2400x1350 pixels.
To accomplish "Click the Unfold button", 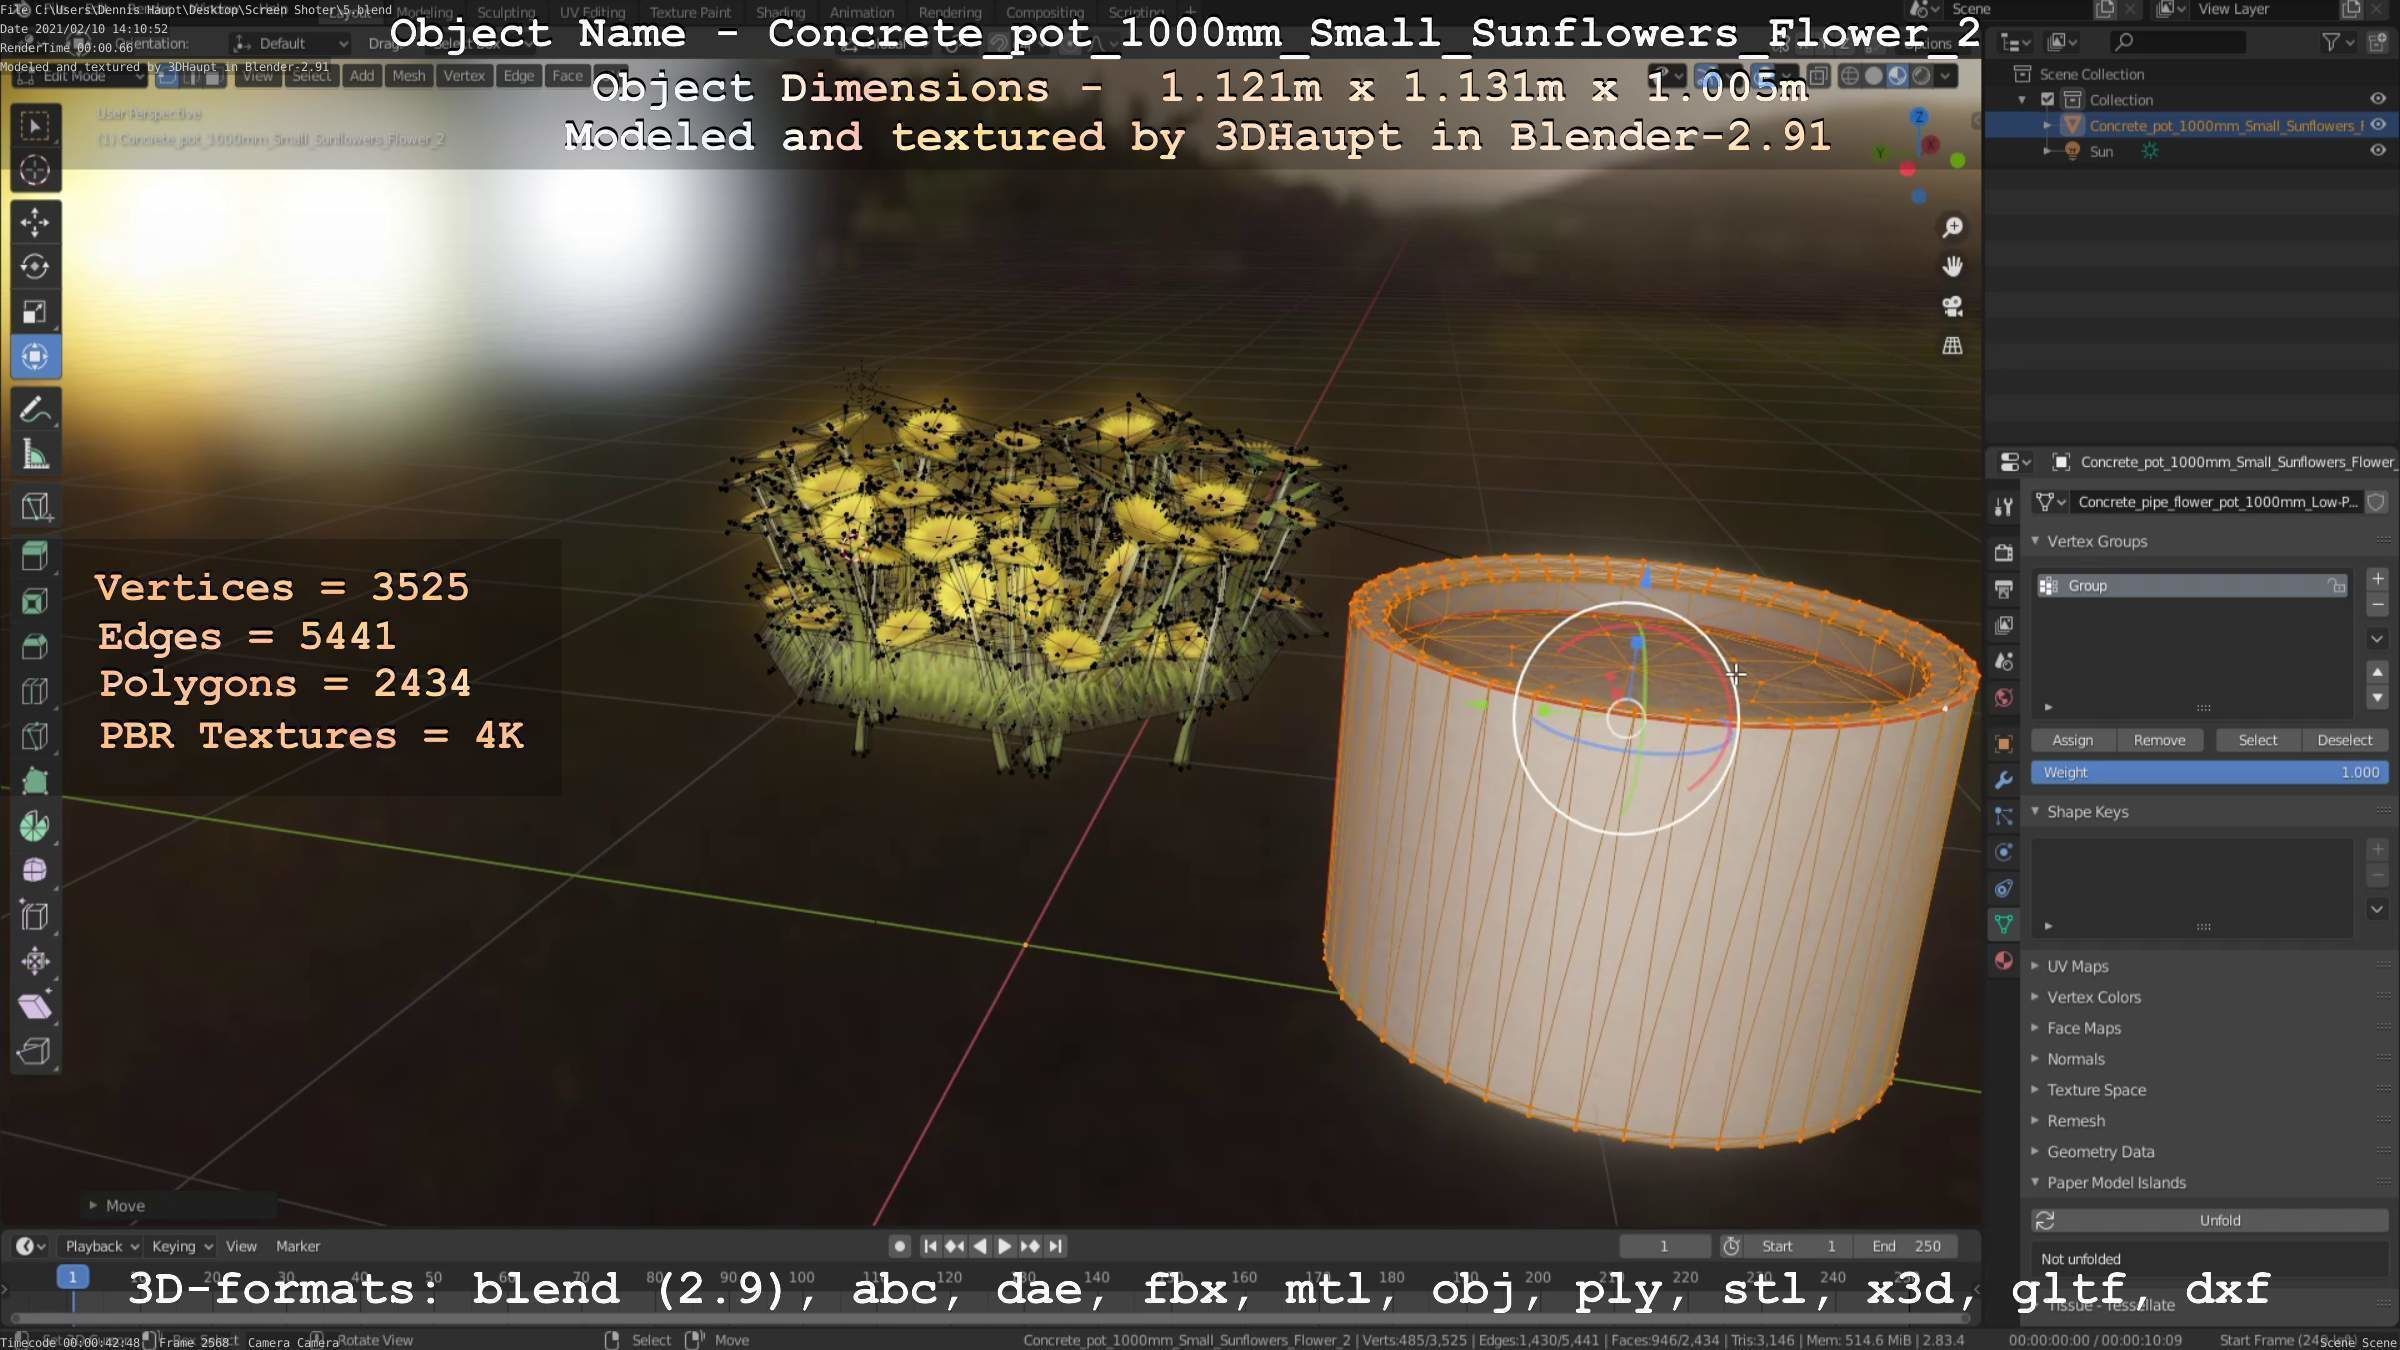I will click(x=2220, y=1220).
